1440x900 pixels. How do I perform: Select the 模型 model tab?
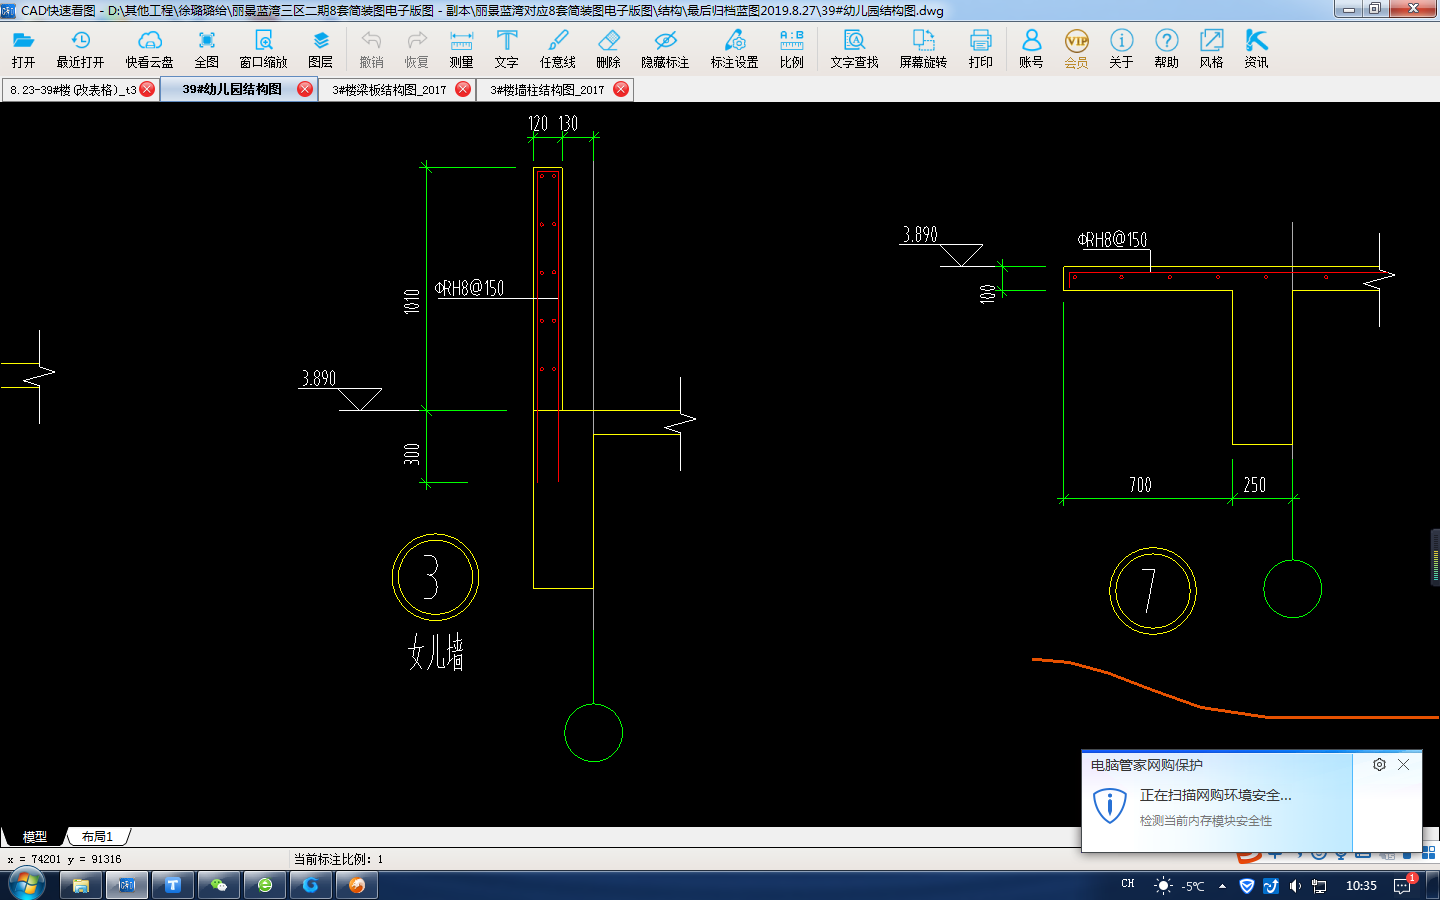click(35, 837)
